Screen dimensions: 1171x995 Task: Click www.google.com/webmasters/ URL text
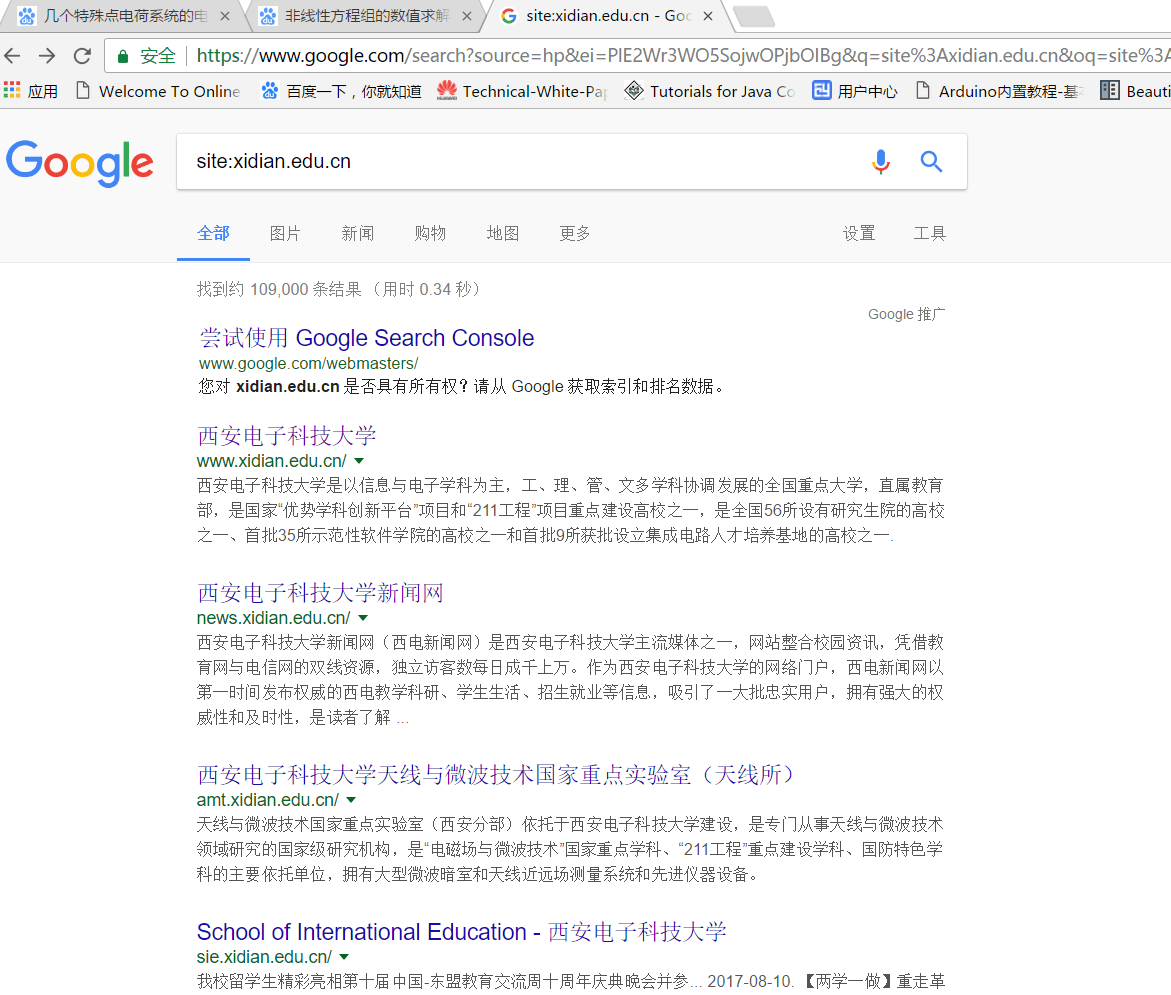tap(308, 364)
